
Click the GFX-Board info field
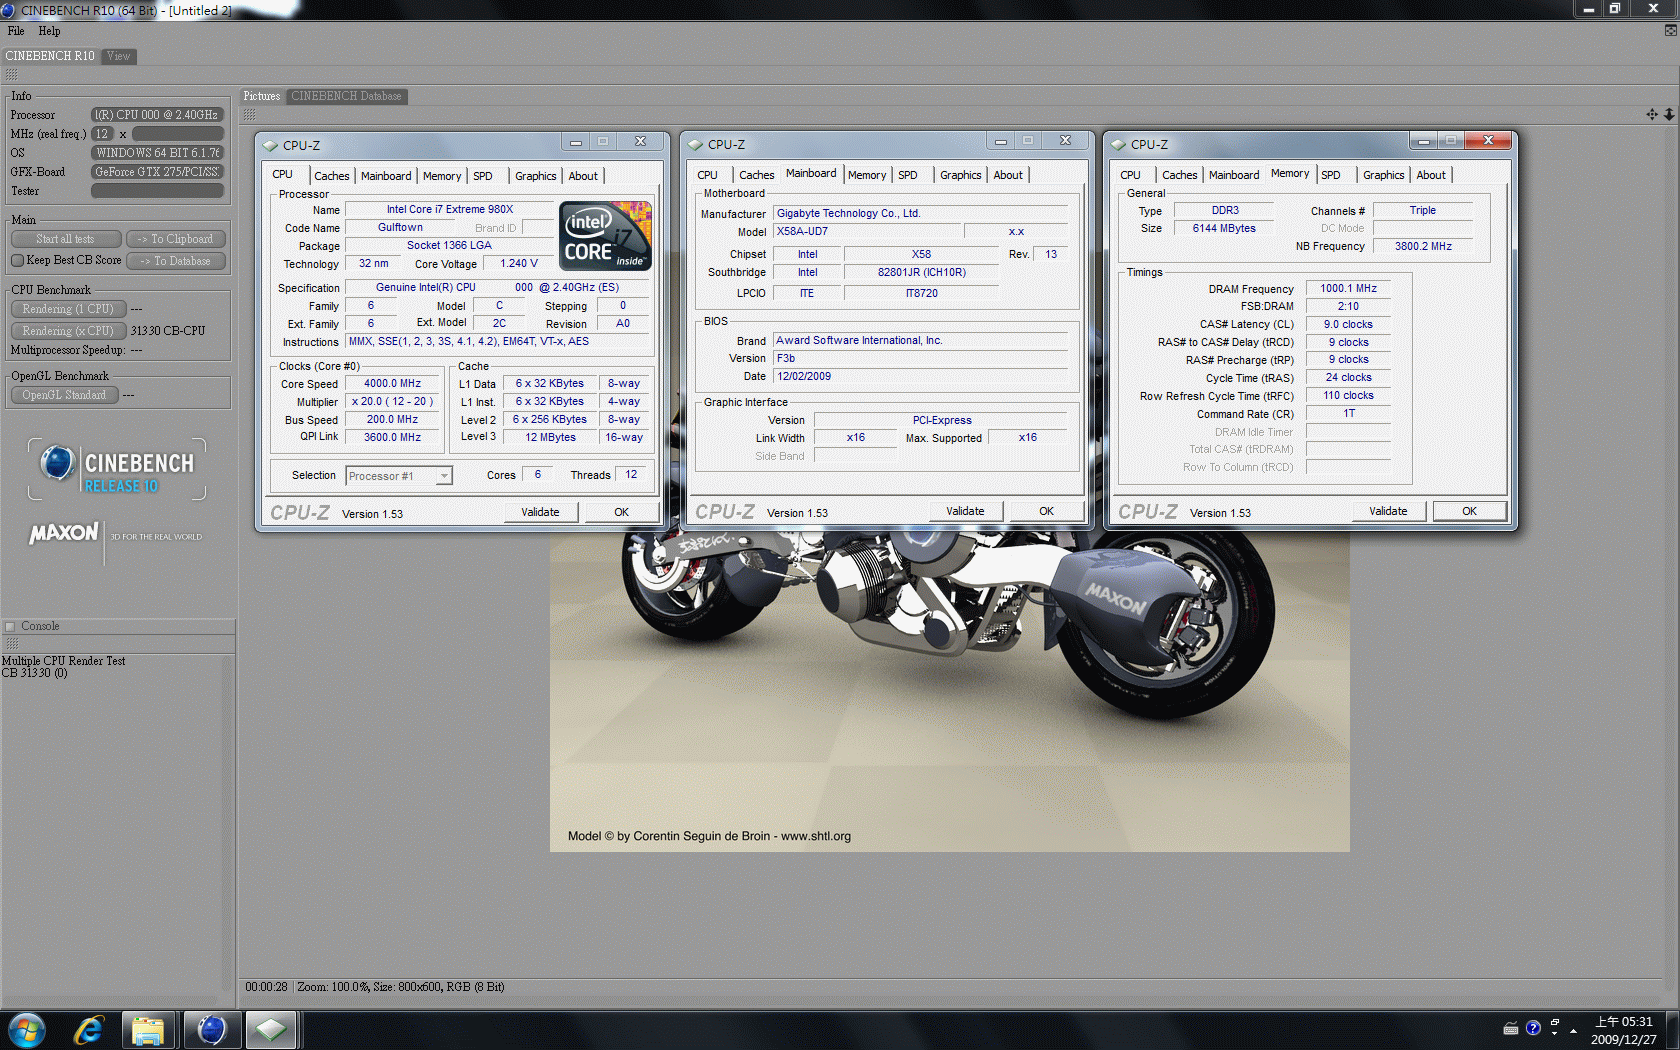(x=157, y=172)
